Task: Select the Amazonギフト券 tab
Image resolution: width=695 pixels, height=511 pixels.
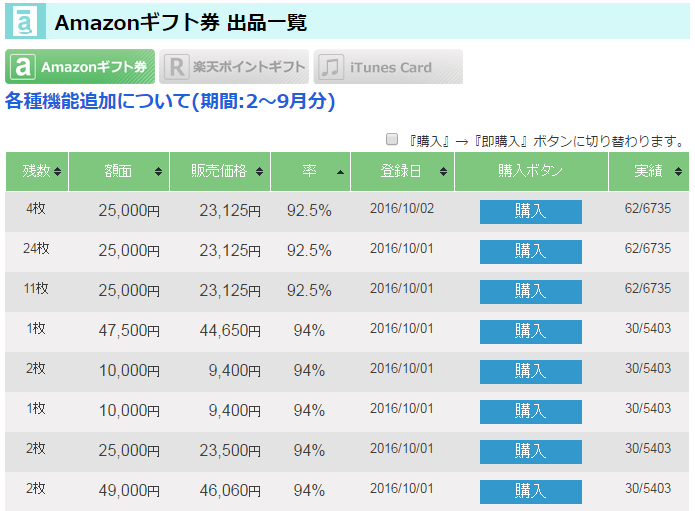Action: [x=80, y=67]
